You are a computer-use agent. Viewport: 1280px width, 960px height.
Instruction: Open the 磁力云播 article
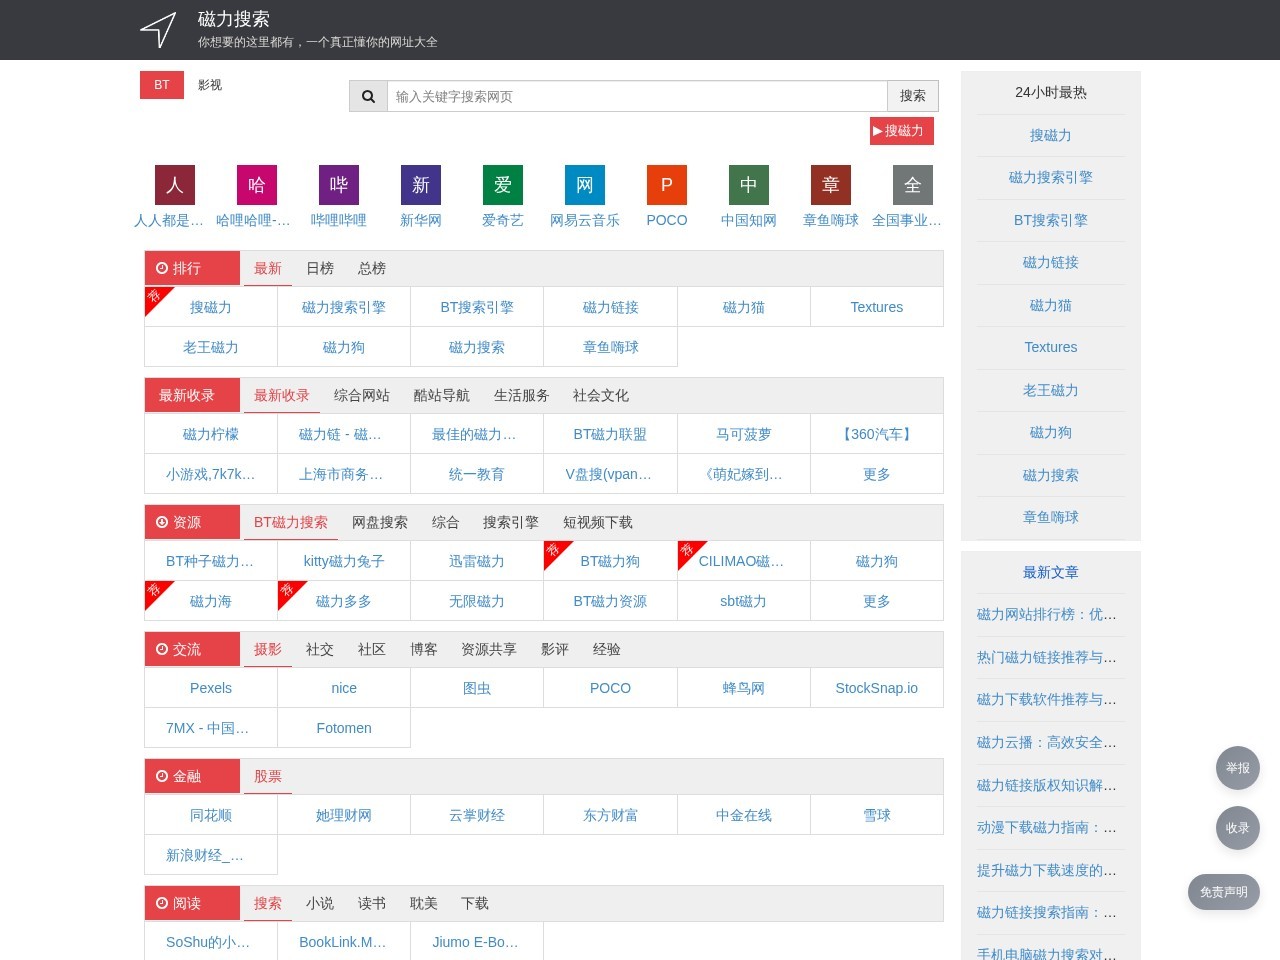[1047, 742]
